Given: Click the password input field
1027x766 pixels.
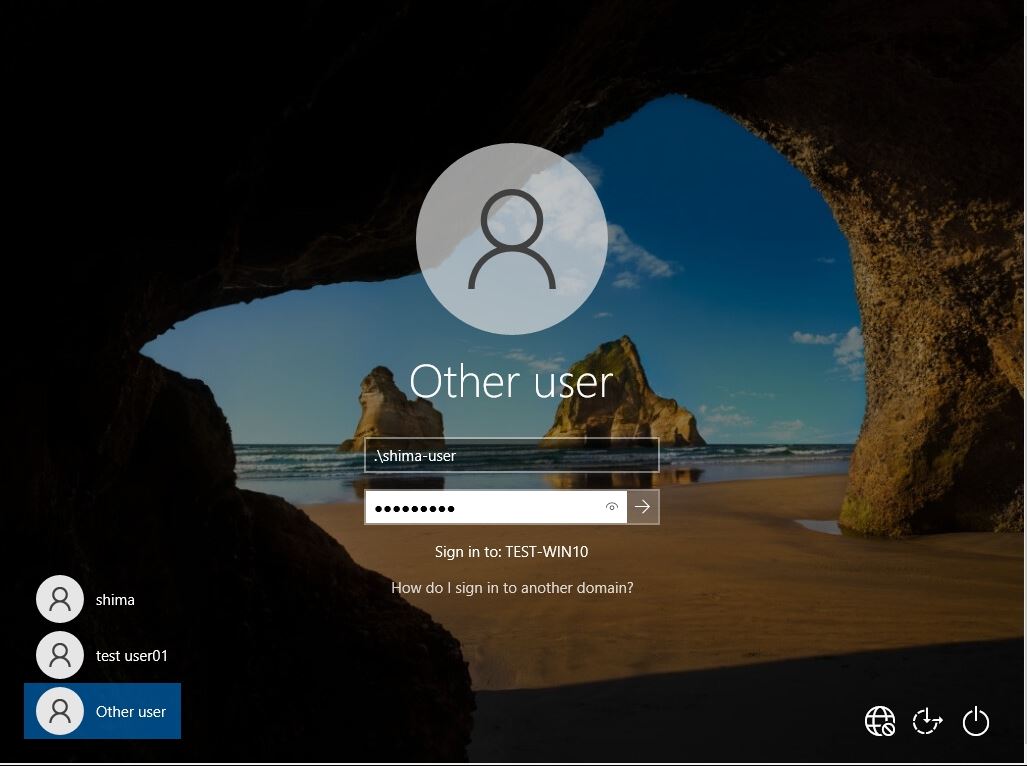Looking at the screenshot, I should coord(496,507).
